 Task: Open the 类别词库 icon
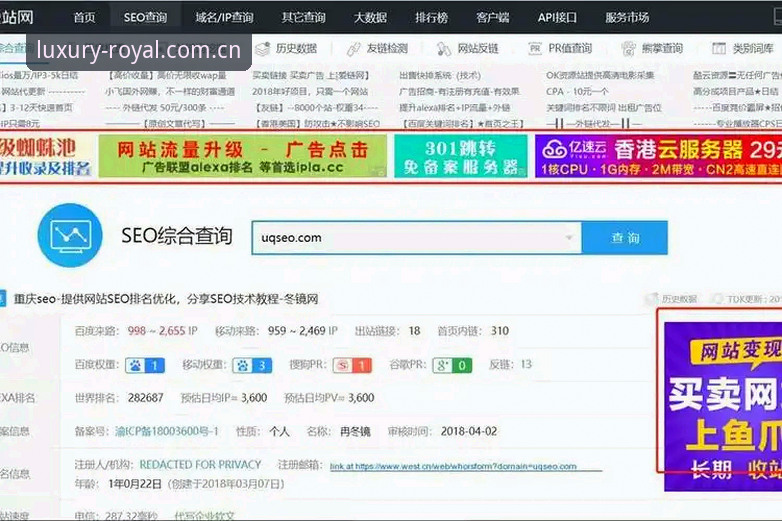tap(719, 48)
